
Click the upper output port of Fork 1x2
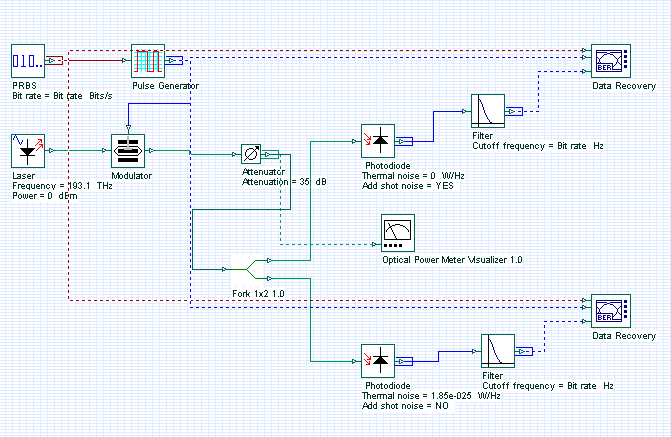coord(269,260)
